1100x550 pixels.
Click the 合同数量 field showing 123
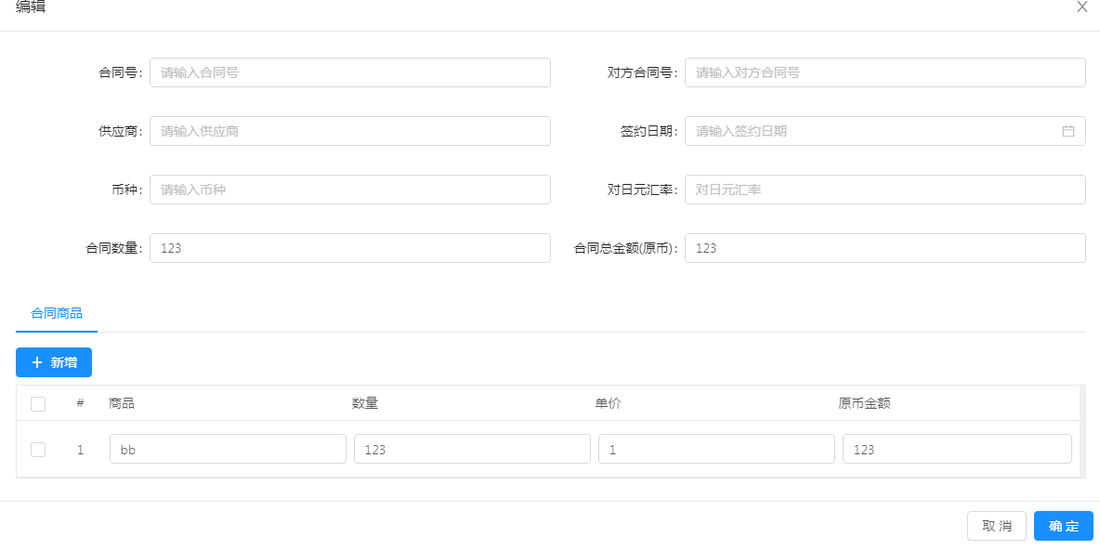(350, 248)
